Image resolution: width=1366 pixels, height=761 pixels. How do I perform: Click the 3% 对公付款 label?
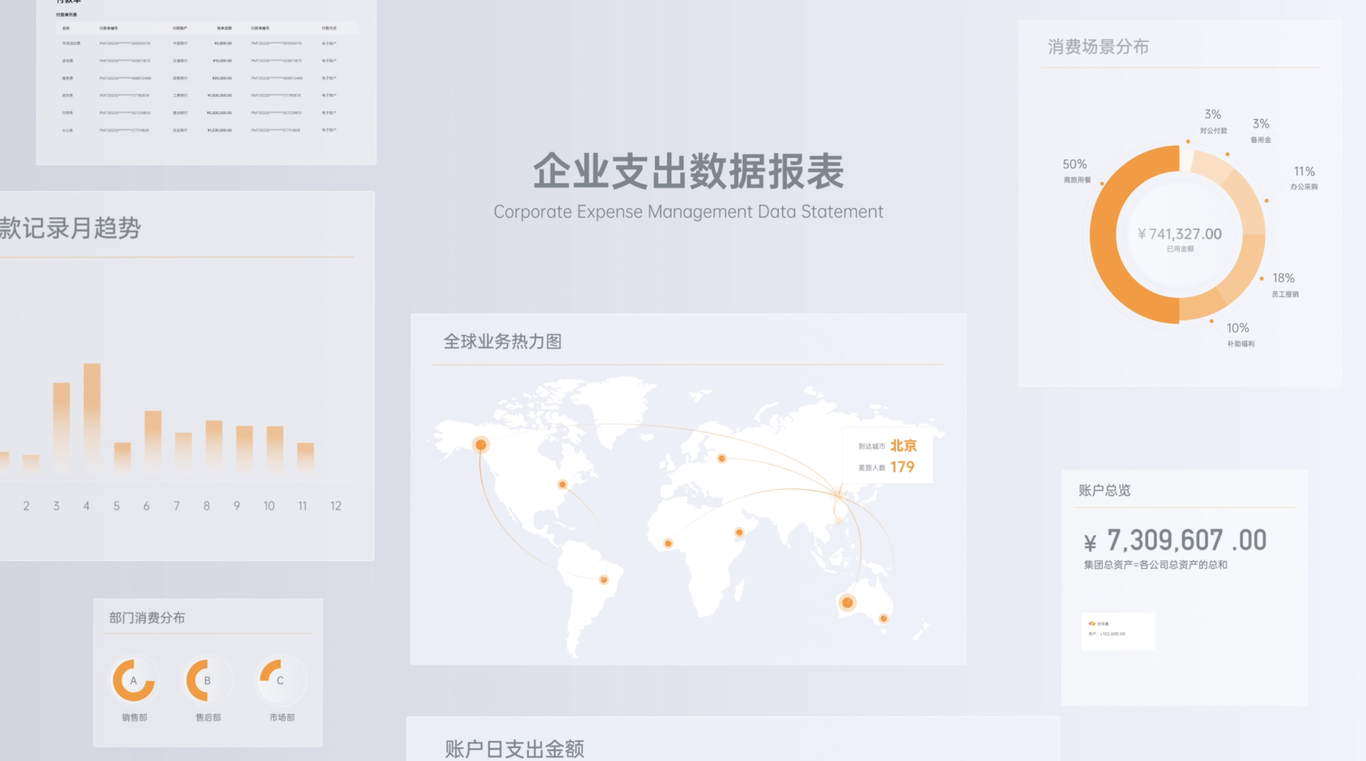click(x=1213, y=122)
